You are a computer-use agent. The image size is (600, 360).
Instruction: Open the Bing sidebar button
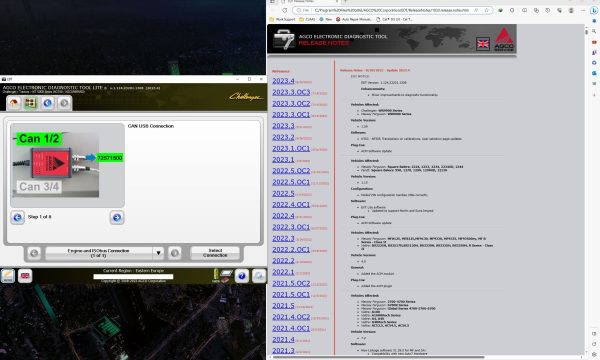pyautogui.click(x=594, y=10)
